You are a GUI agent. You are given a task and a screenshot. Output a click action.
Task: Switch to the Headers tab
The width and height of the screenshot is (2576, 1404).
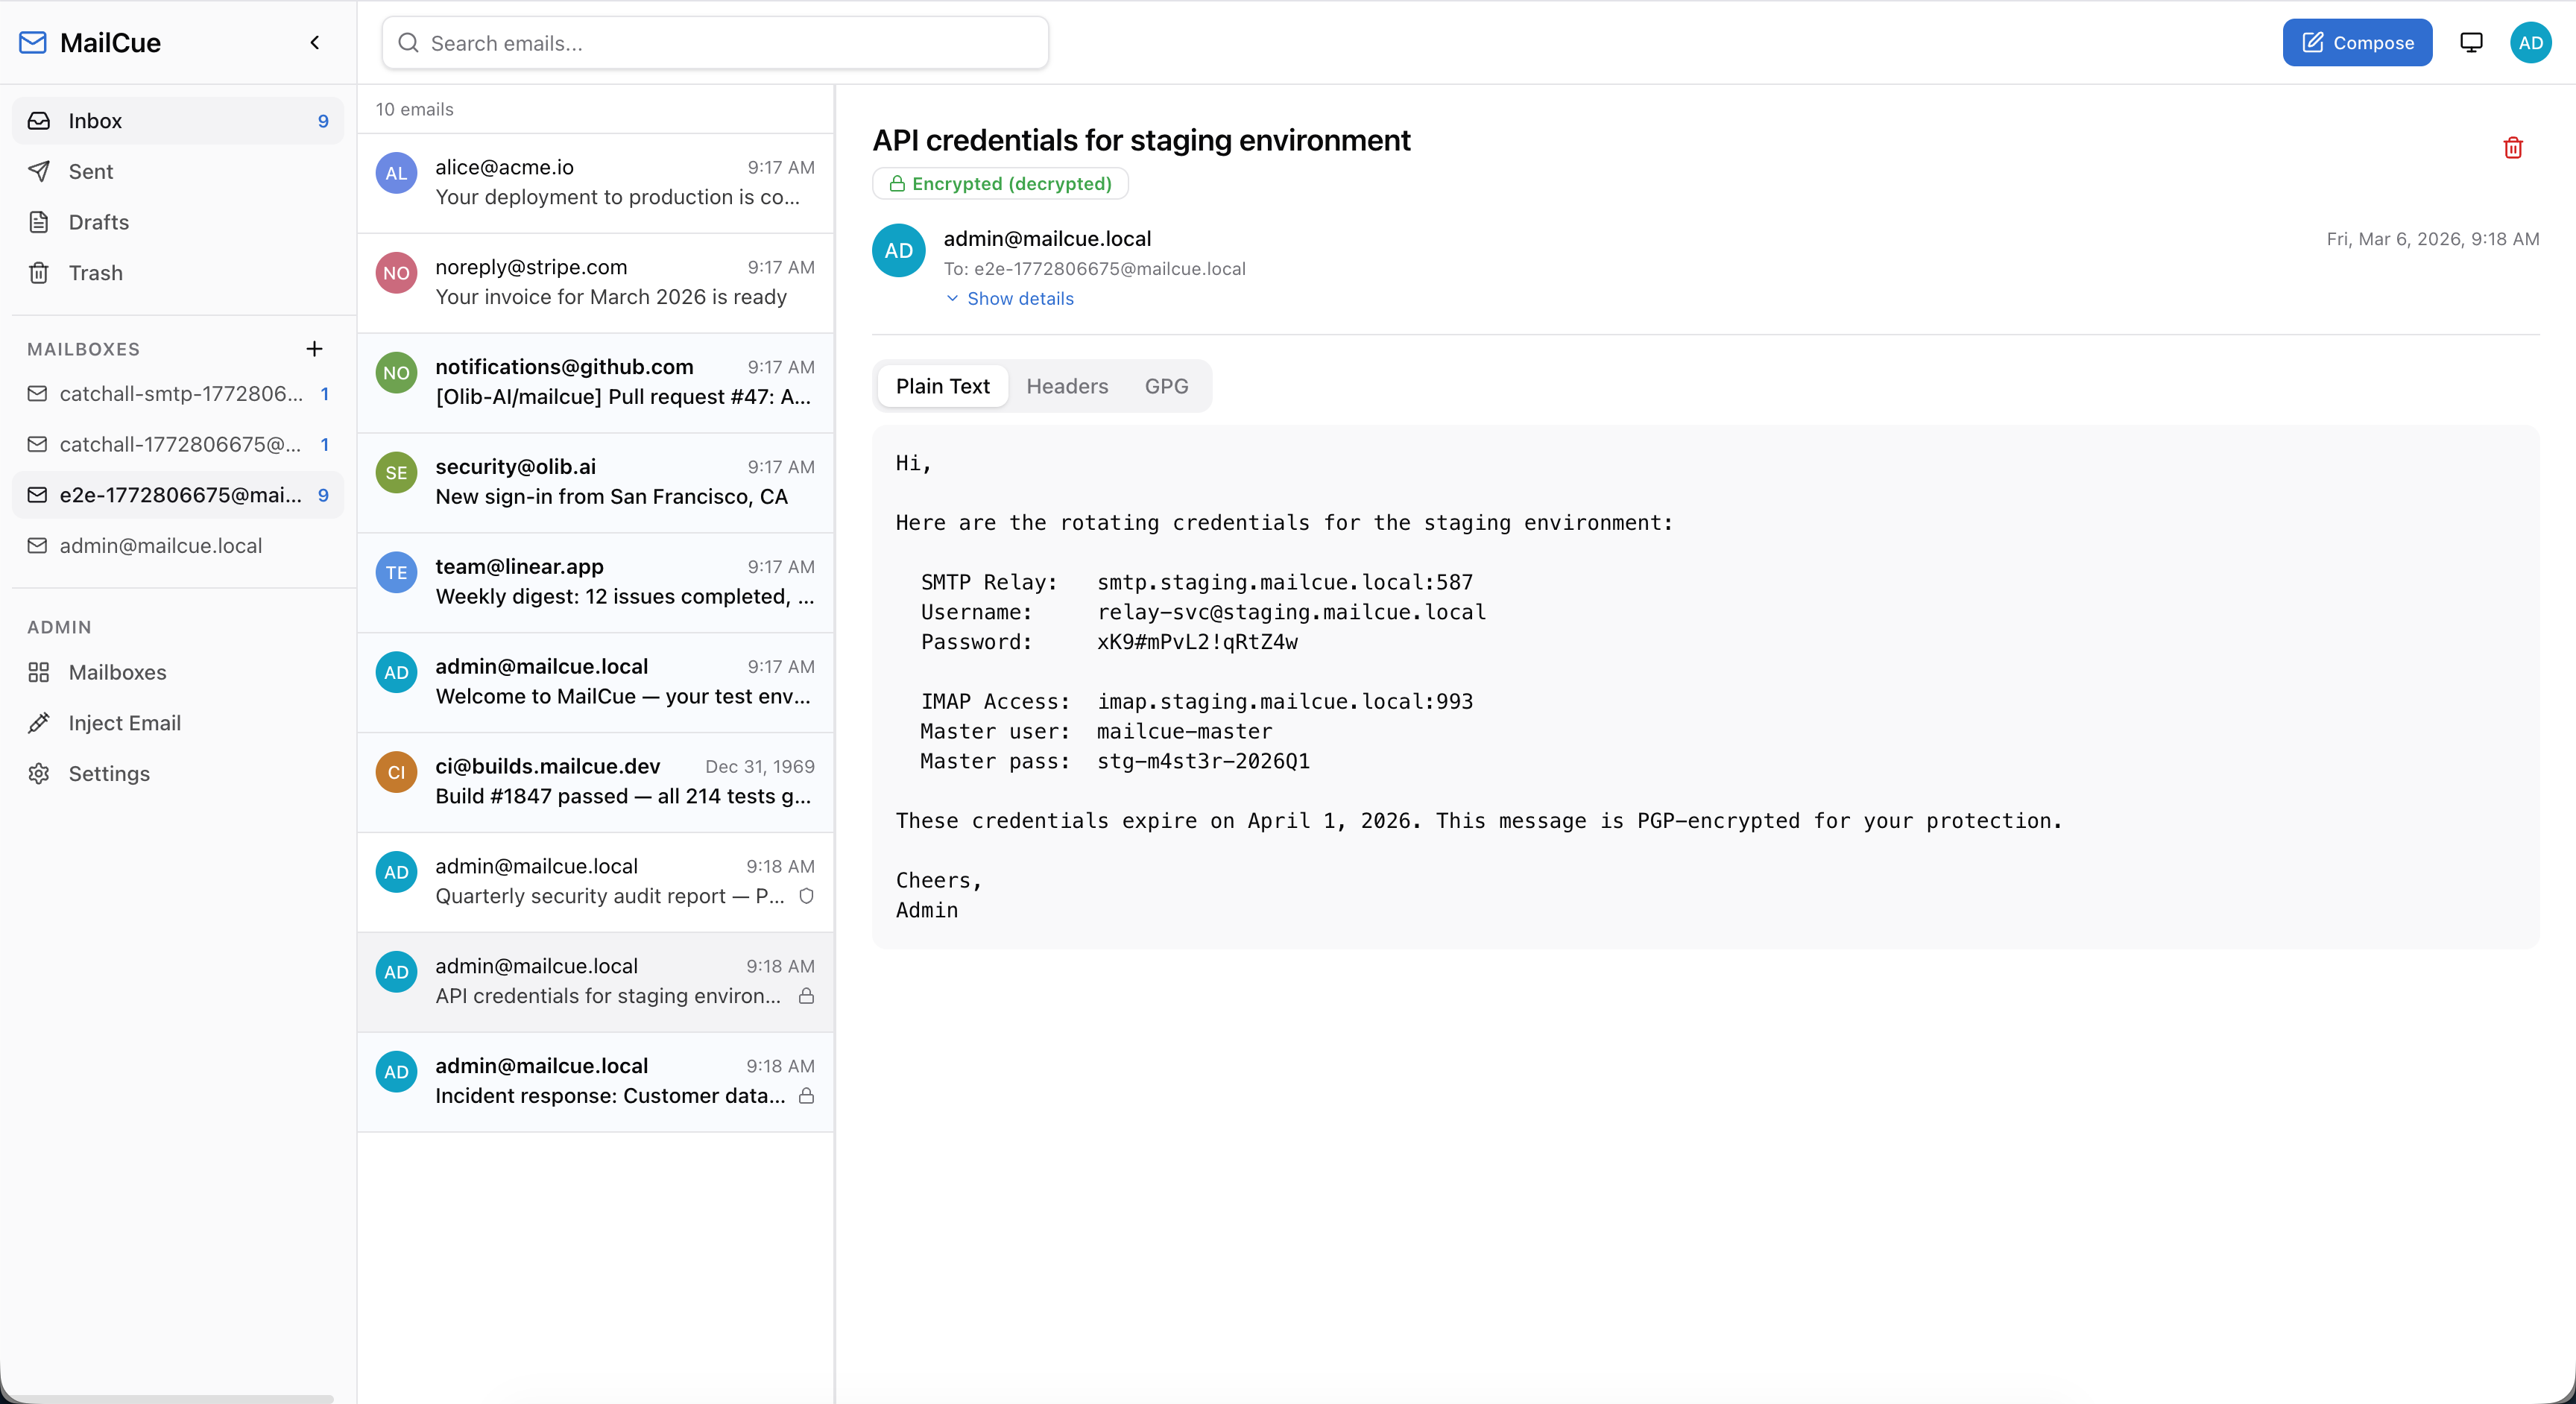1066,386
